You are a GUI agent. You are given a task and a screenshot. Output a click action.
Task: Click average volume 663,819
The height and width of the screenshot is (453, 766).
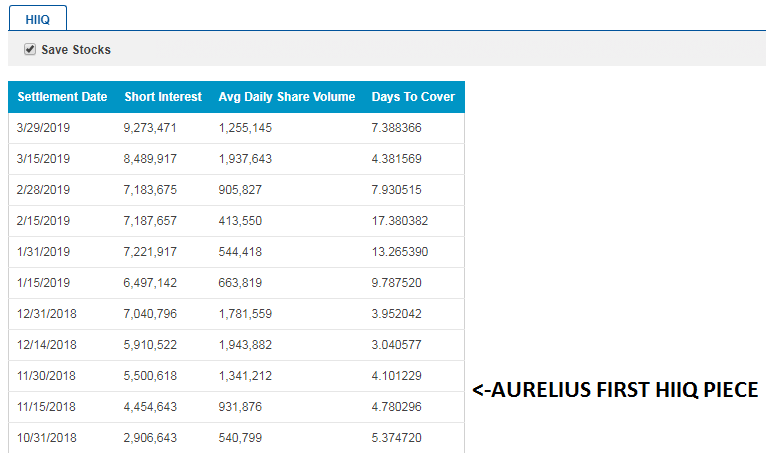tap(240, 283)
